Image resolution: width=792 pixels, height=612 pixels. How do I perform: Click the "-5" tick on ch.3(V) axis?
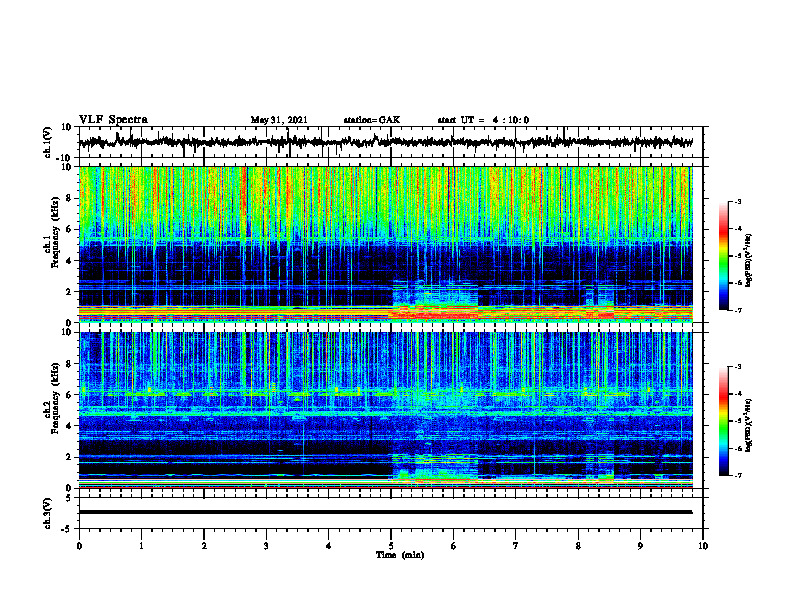point(67,529)
